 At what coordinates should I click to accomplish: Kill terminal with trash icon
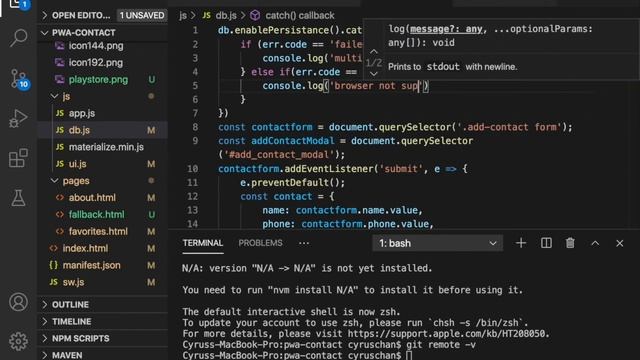[570, 243]
